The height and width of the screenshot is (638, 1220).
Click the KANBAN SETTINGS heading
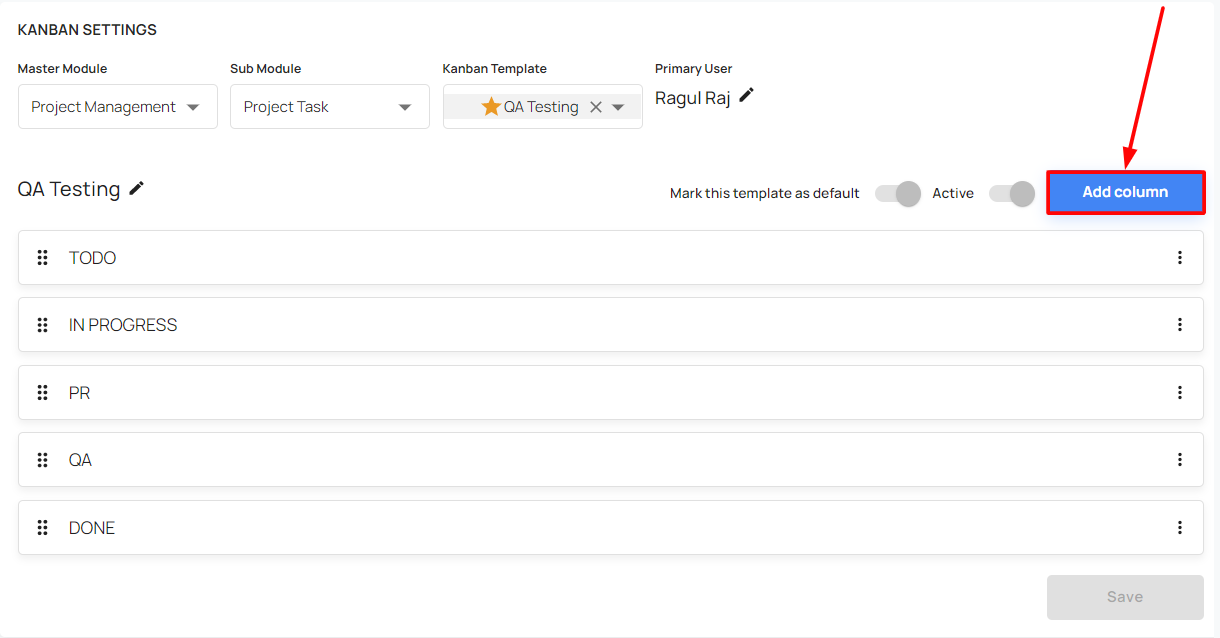[87, 30]
